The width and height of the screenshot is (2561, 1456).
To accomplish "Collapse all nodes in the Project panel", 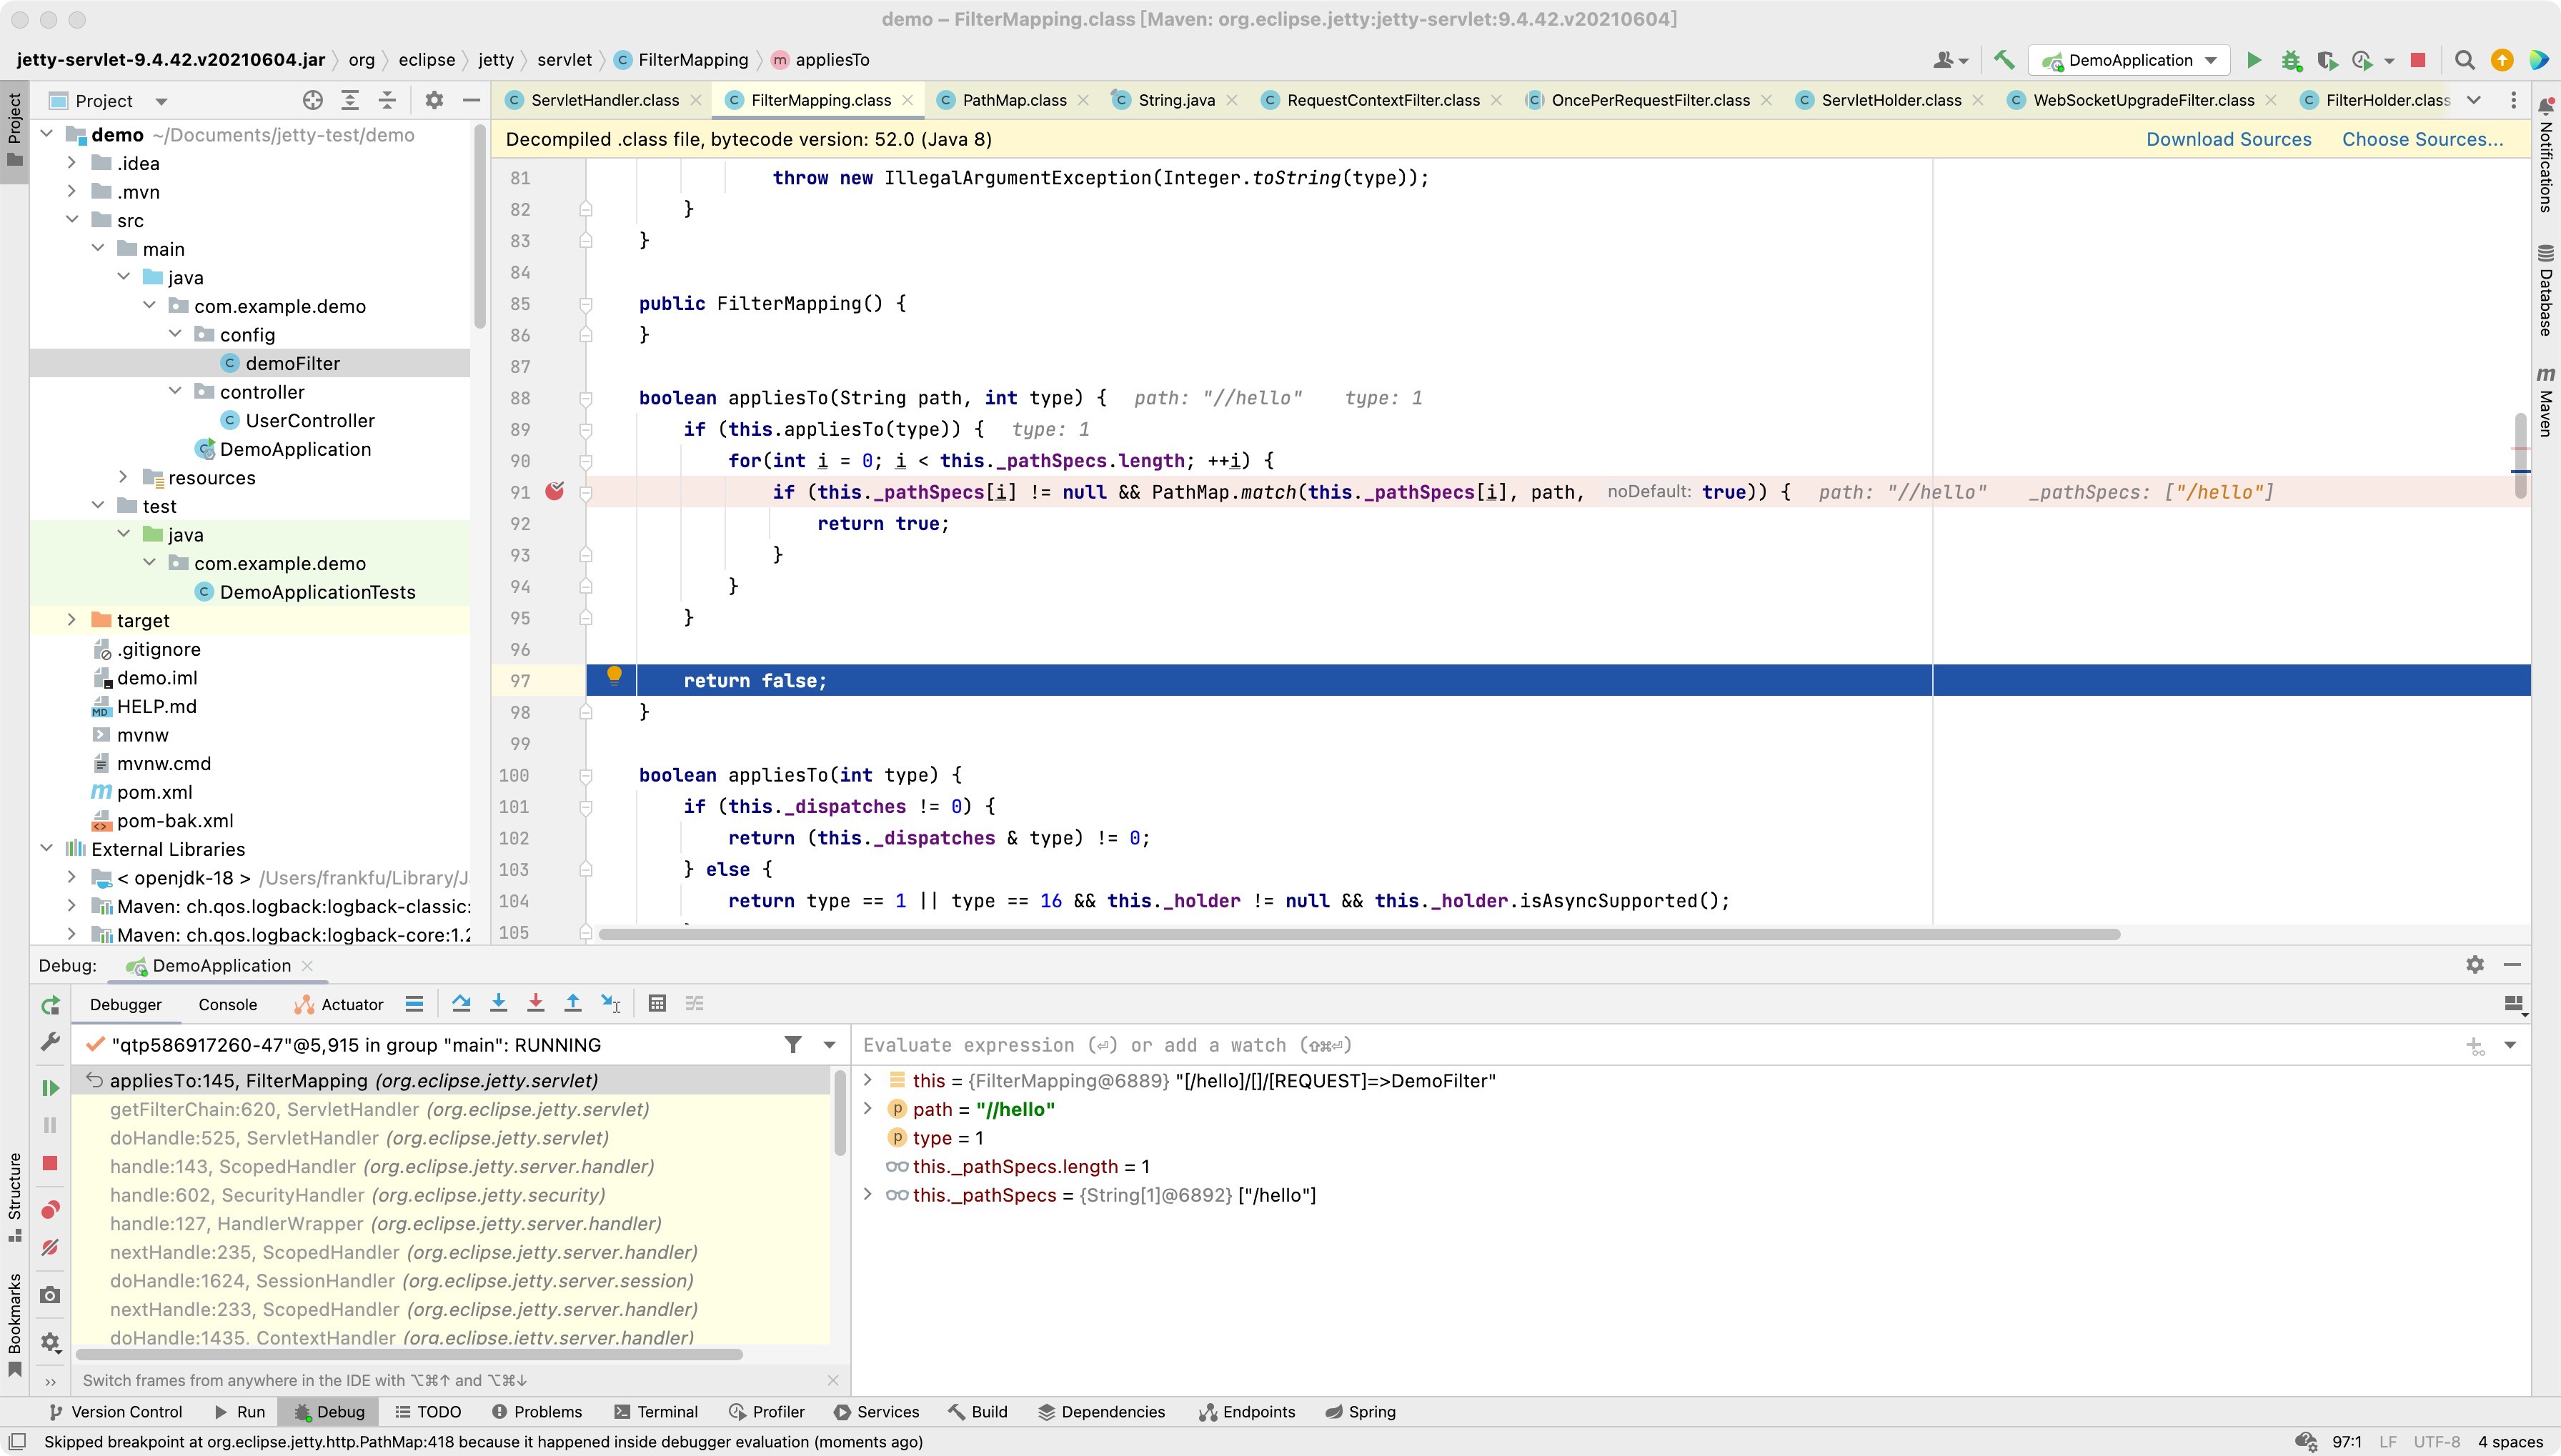I will point(387,100).
